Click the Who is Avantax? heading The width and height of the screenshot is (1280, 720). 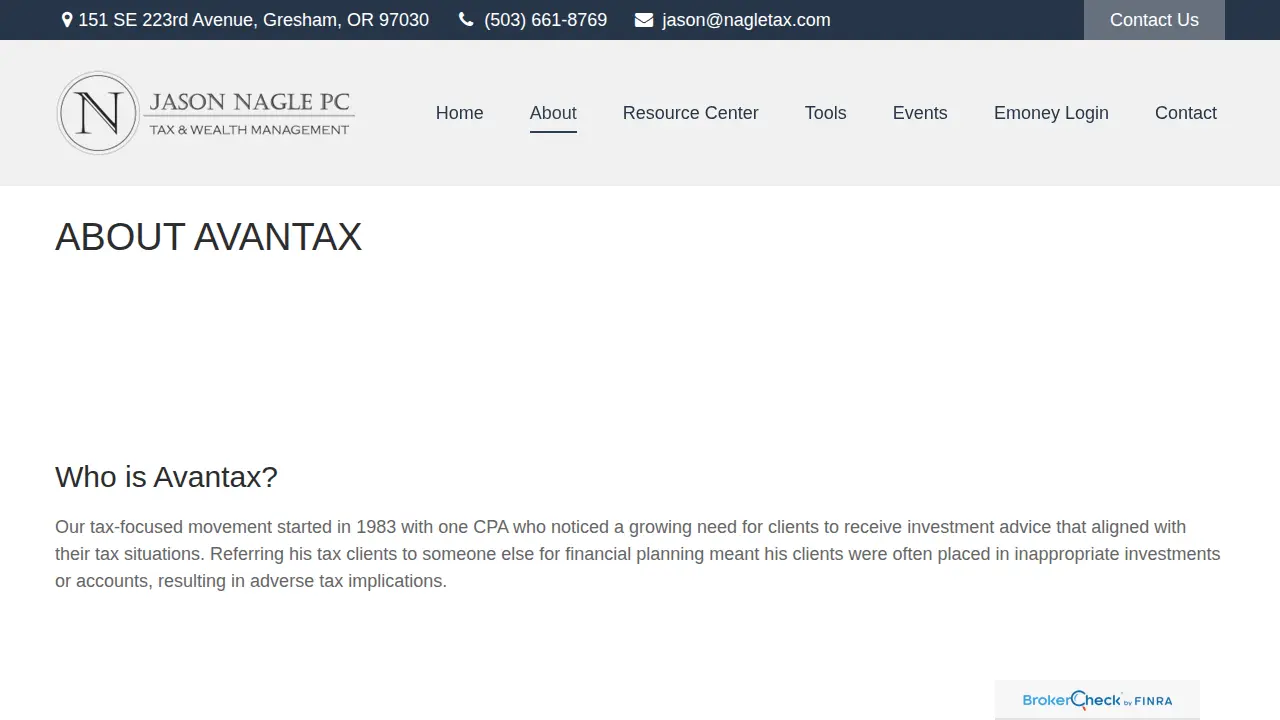coord(166,477)
